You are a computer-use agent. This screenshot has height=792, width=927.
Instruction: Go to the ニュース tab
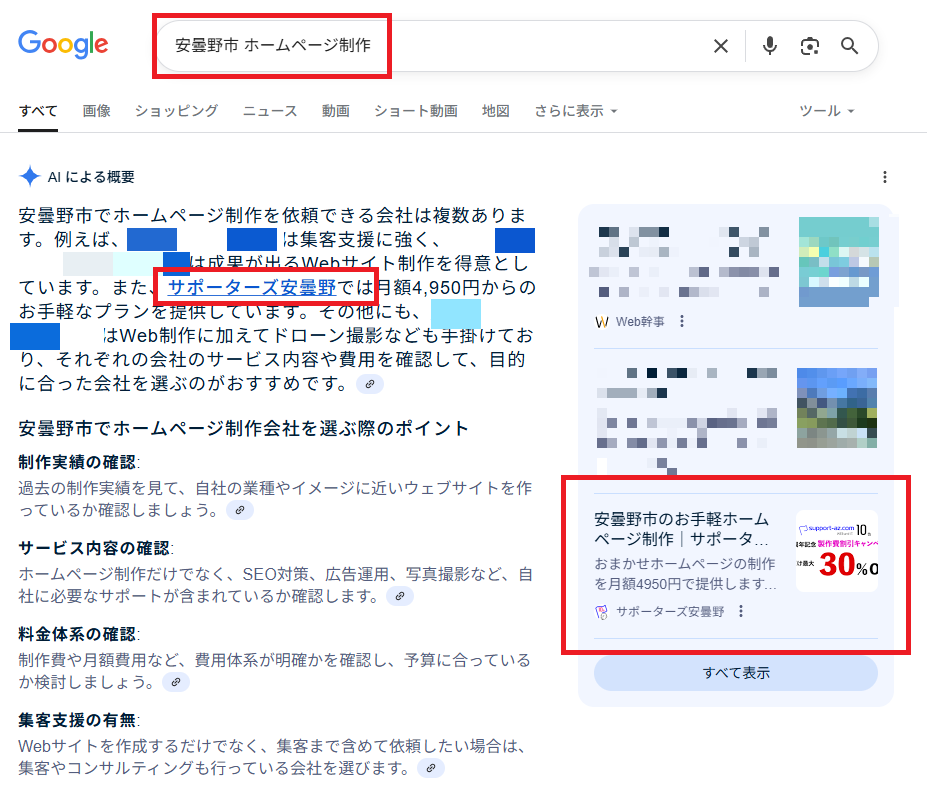point(270,111)
